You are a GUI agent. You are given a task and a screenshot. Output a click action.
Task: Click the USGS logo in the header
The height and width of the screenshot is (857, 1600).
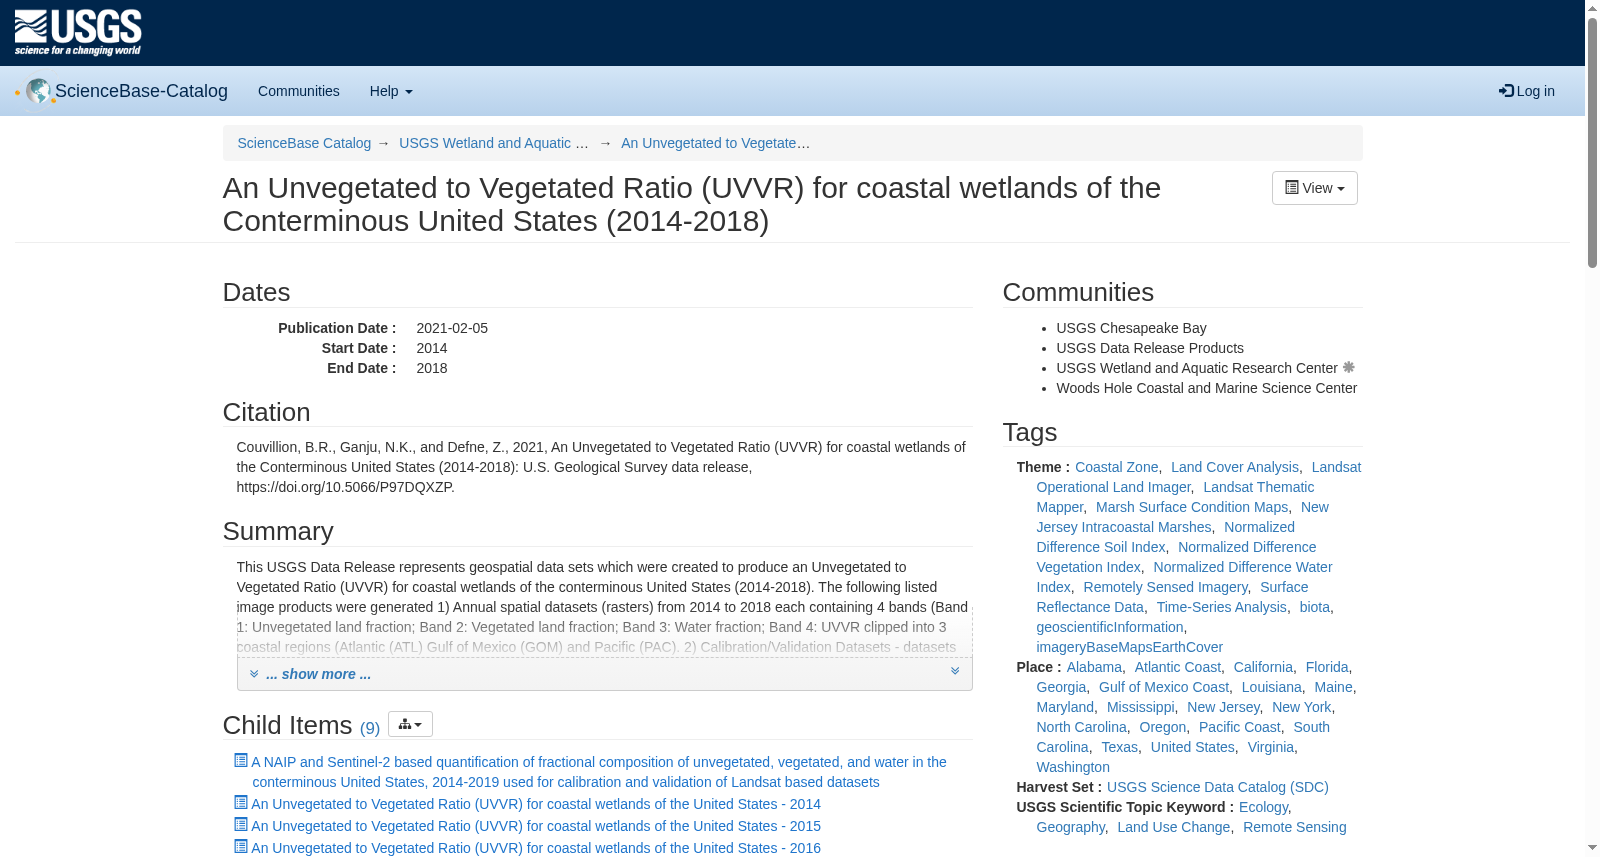click(78, 33)
